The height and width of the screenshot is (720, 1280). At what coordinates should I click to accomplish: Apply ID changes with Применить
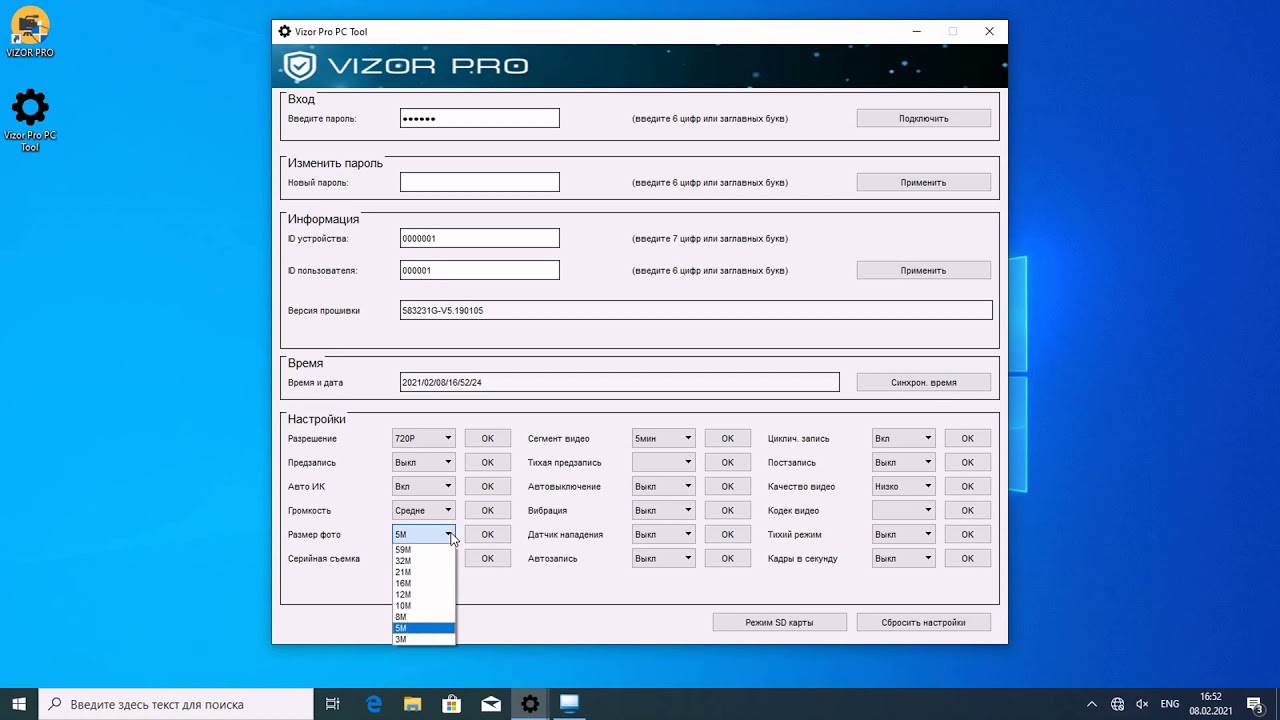point(923,270)
